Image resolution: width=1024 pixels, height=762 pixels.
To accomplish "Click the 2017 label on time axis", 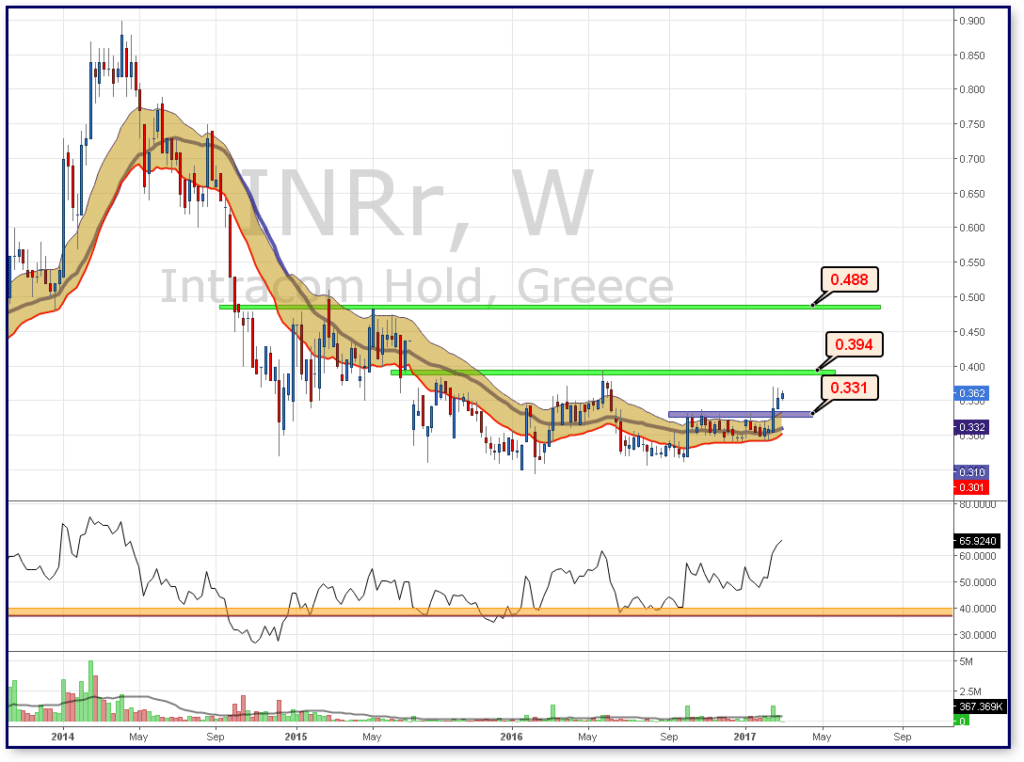I will coord(744,737).
